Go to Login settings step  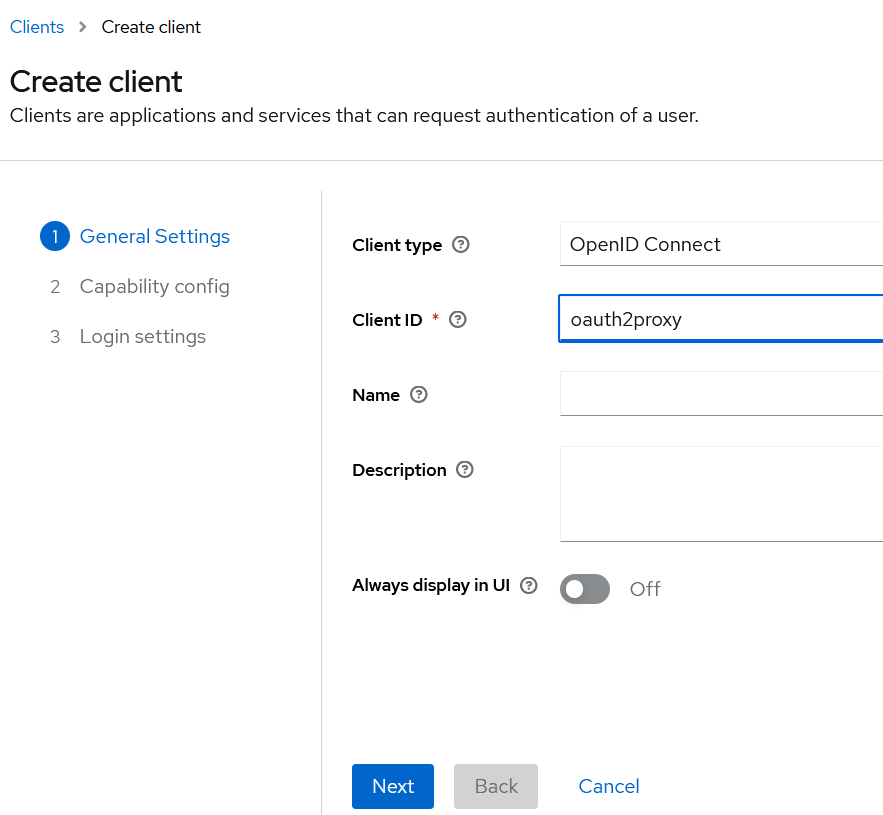(x=143, y=337)
